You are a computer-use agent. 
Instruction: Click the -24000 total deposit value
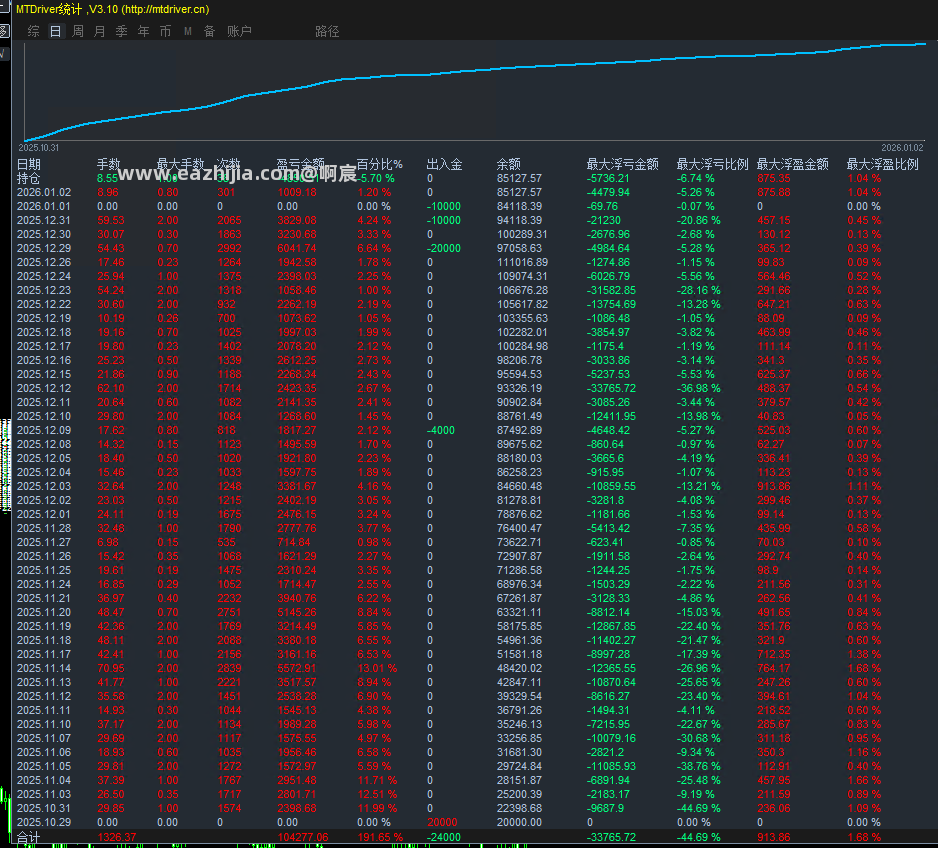coord(443,837)
